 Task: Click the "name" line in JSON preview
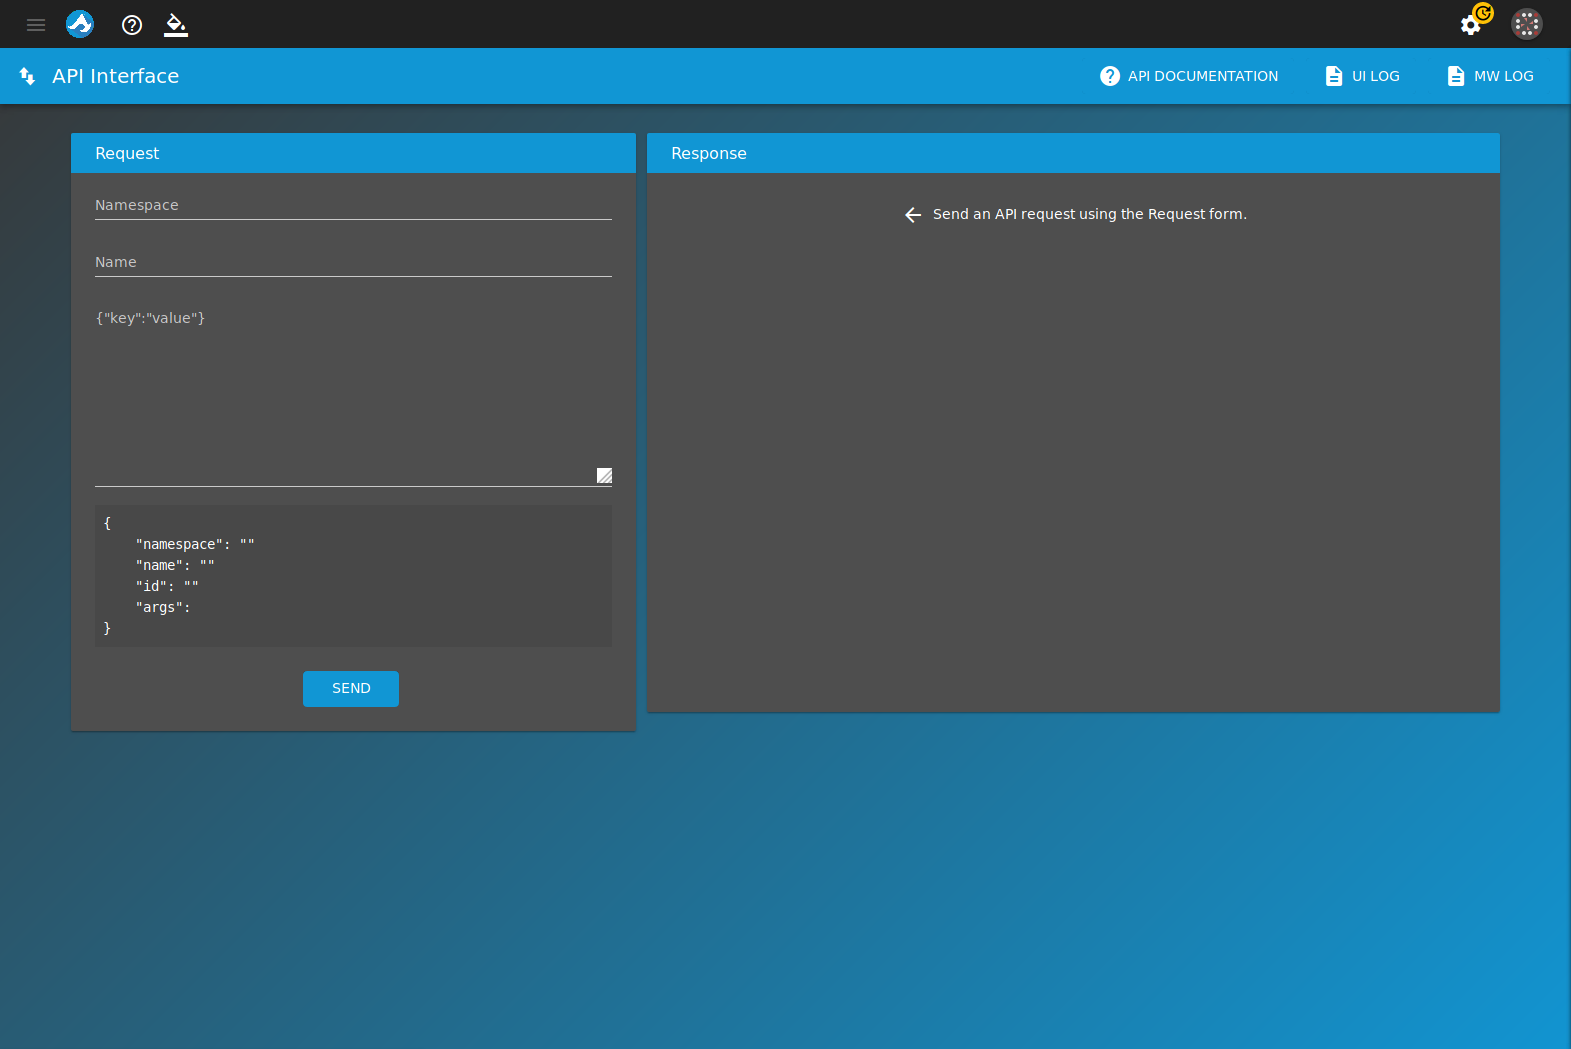pyautogui.click(x=175, y=565)
